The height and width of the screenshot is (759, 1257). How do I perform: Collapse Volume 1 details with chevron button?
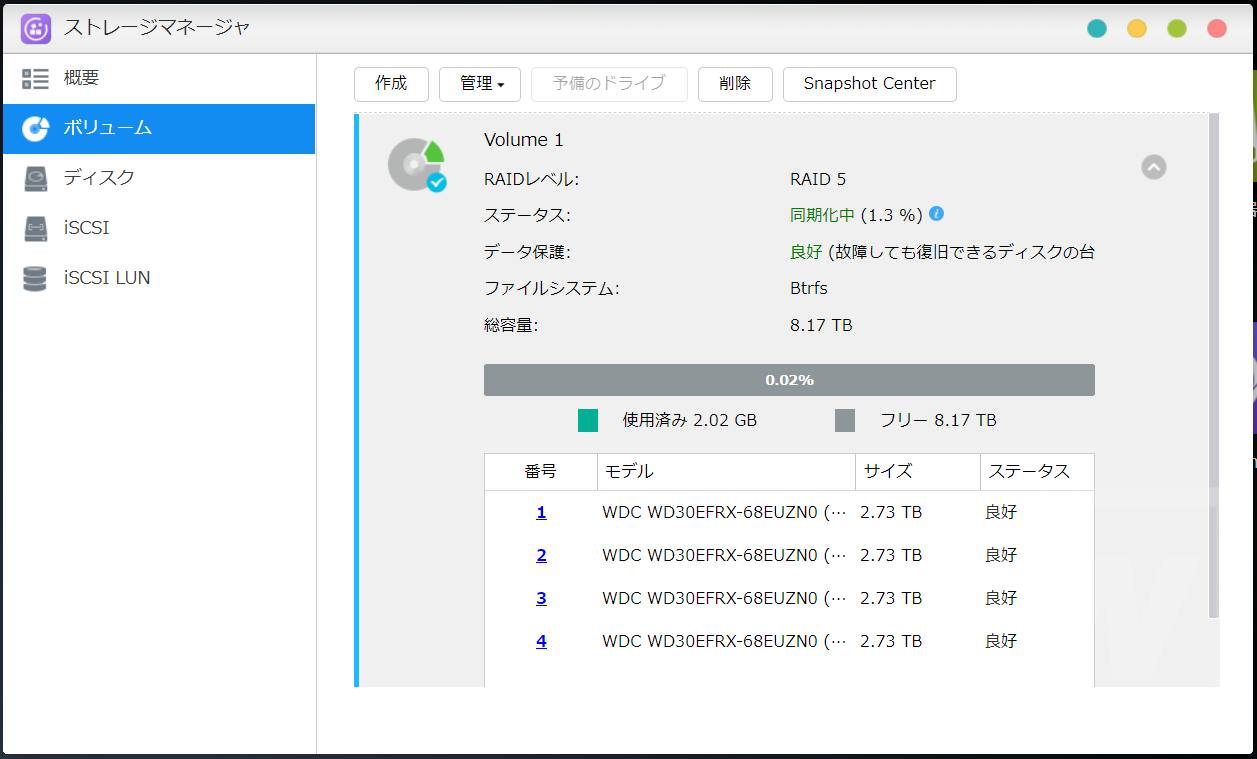[1154, 167]
